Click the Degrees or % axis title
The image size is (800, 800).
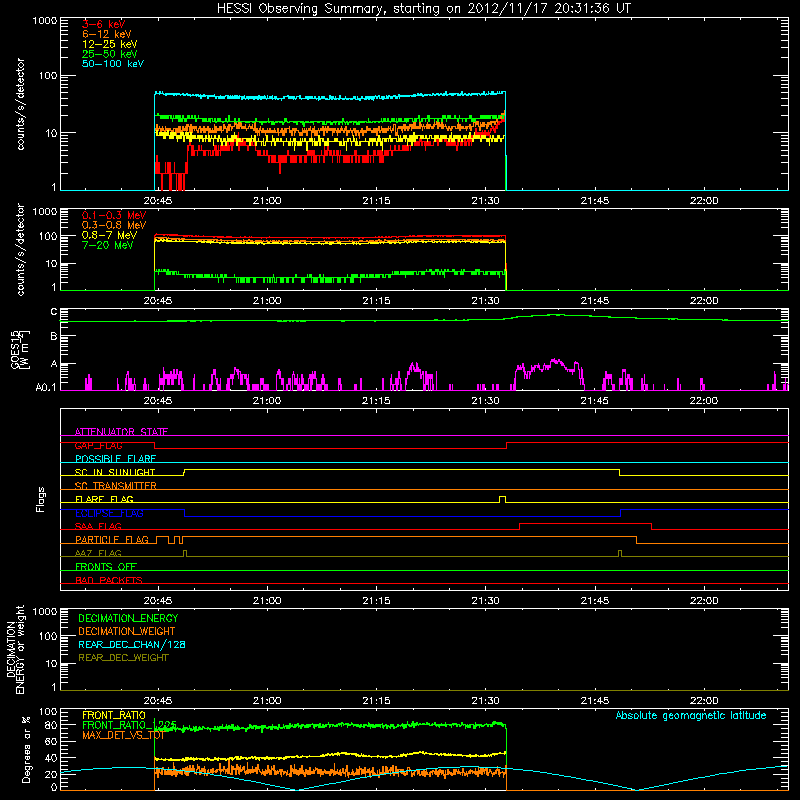[x=26, y=749]
